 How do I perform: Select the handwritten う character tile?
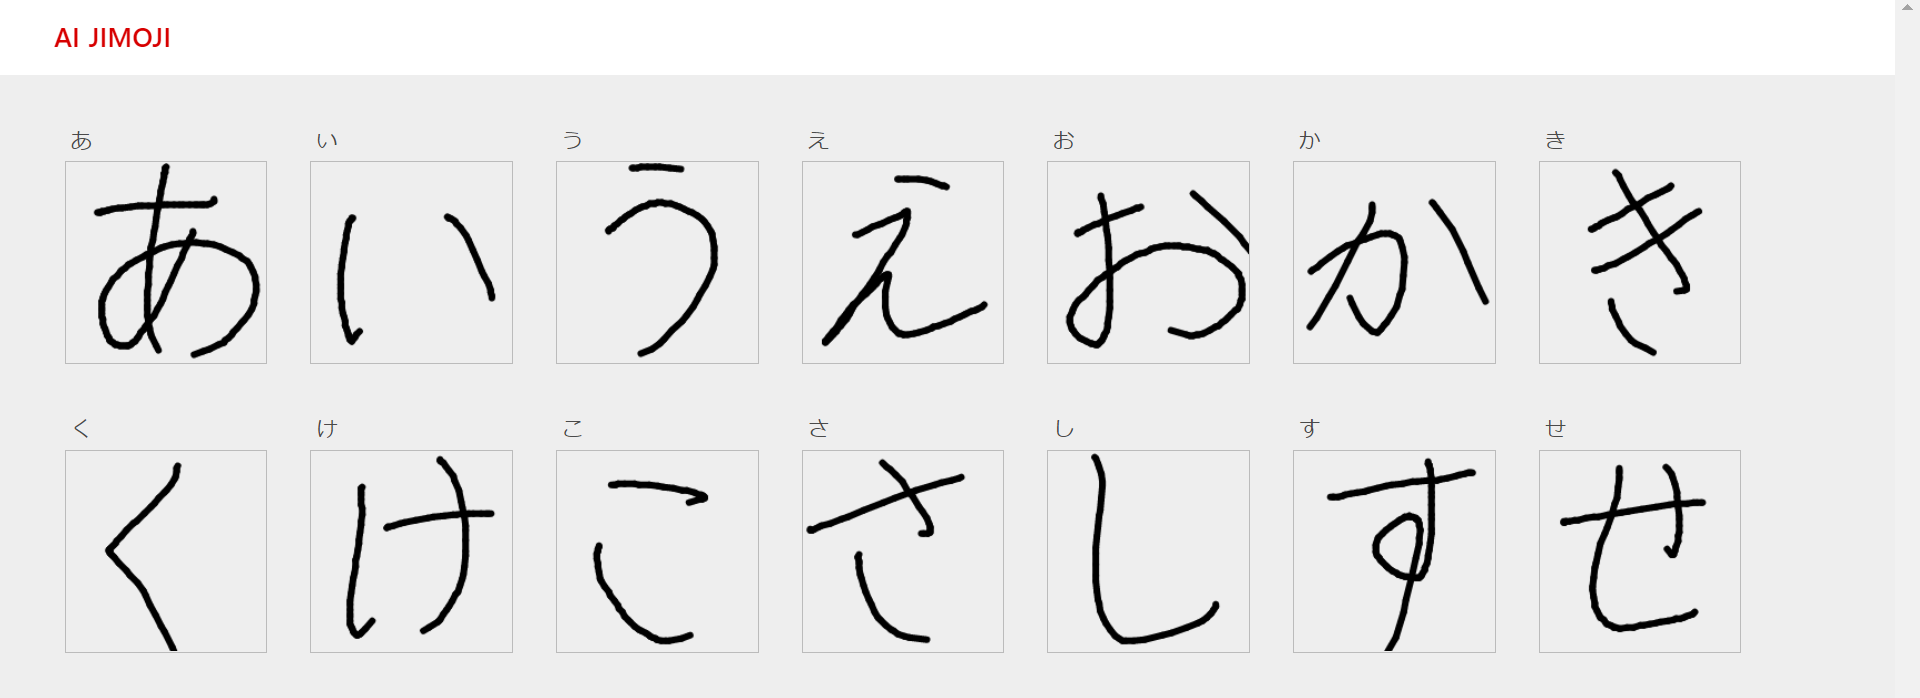point(657,261)
